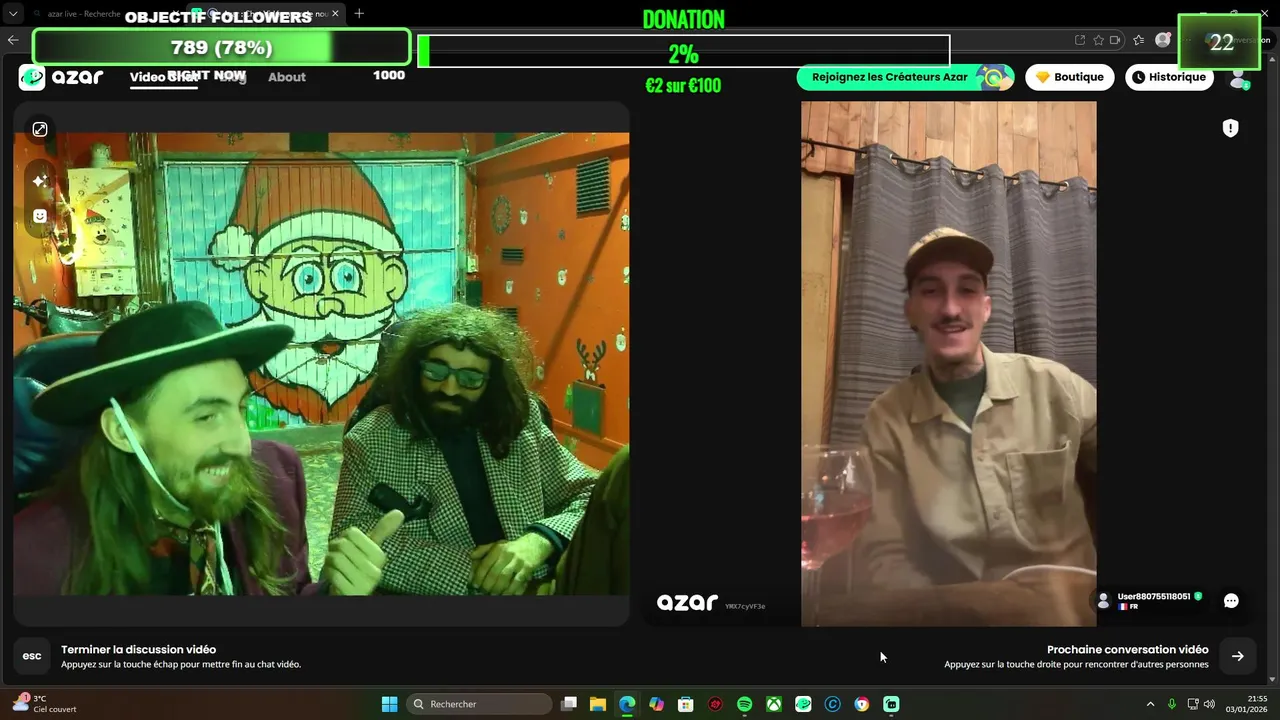Click the volume speaker tray icon
This screenshot has width=1280, height=720.
click(x=1209, y=704)
